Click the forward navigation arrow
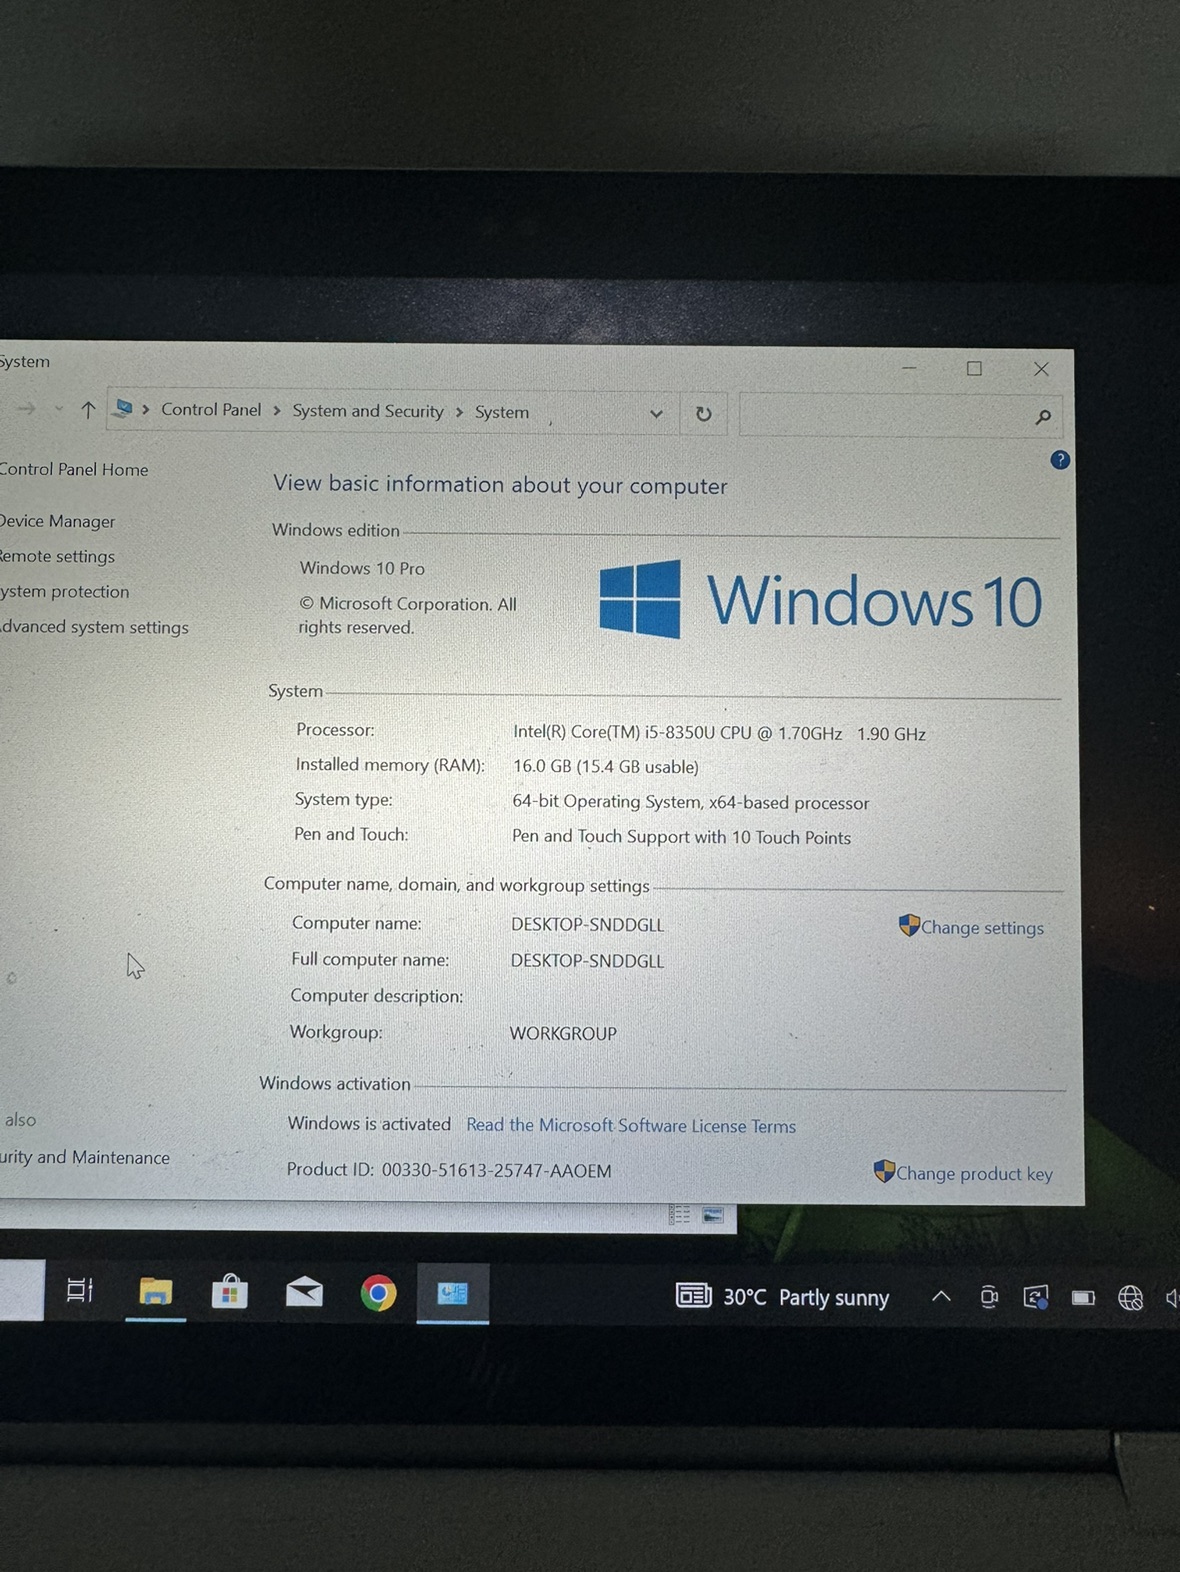The height and width of the screenshot is (1572, 1180). pos(26,408)
